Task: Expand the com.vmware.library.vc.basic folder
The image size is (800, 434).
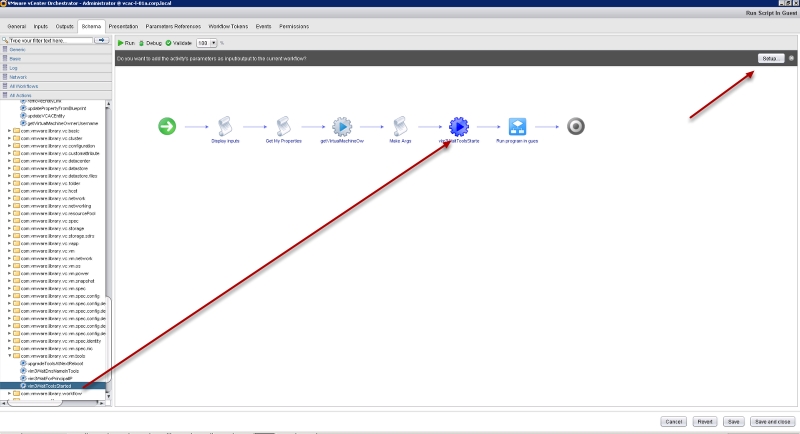Action: (10, 130)
